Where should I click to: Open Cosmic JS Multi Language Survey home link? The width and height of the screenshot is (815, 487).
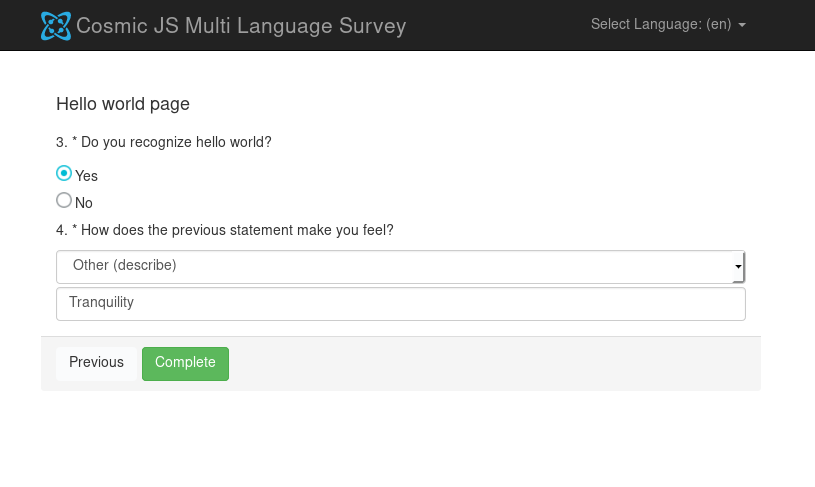(x=241, y=26)
